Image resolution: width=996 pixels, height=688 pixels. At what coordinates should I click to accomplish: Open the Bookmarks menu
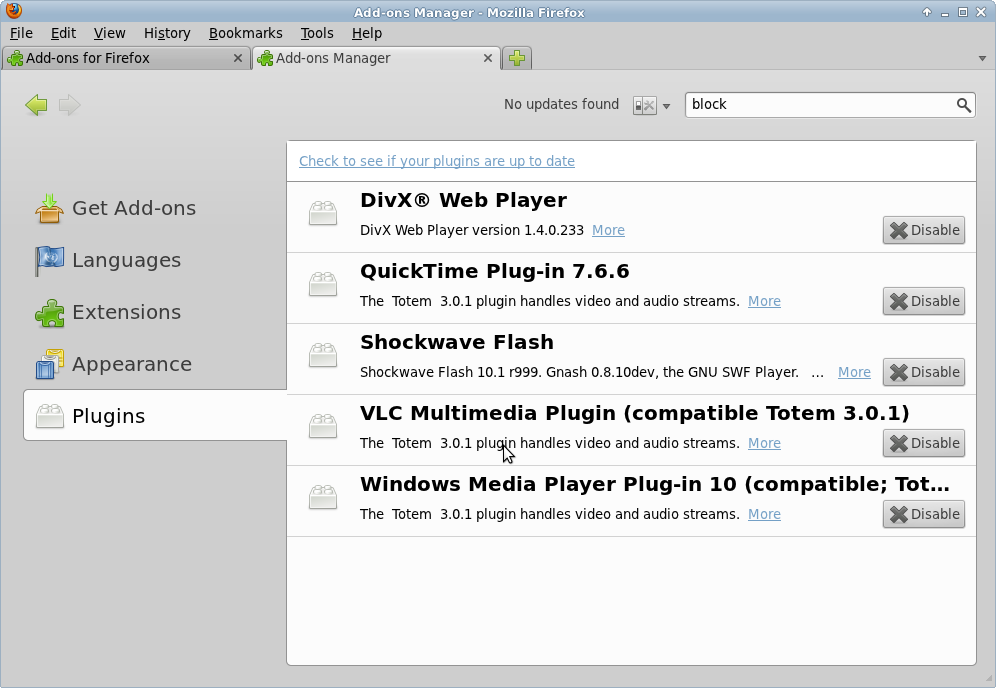[x=246, y=33]
